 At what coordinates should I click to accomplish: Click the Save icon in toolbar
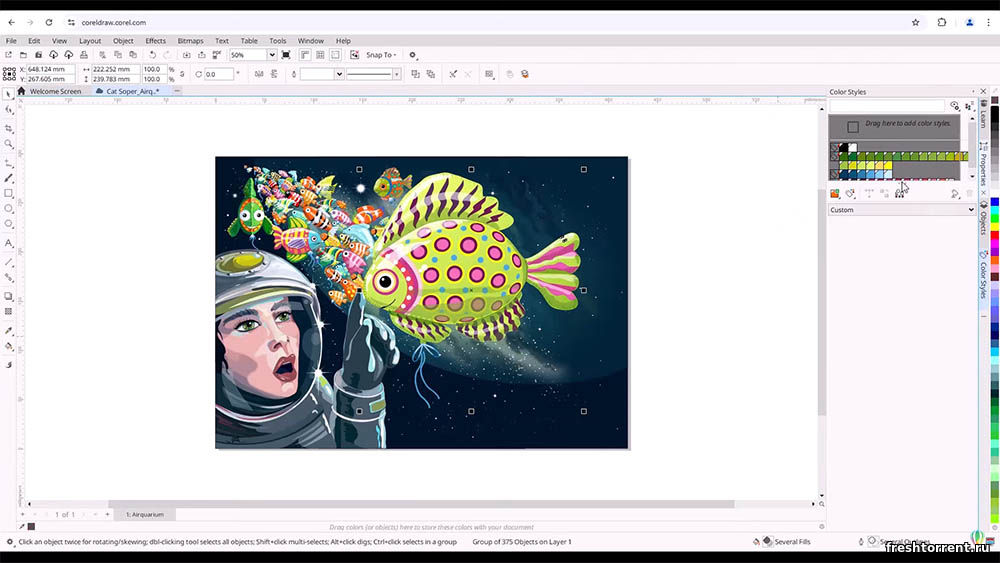[x=38, y=55]
